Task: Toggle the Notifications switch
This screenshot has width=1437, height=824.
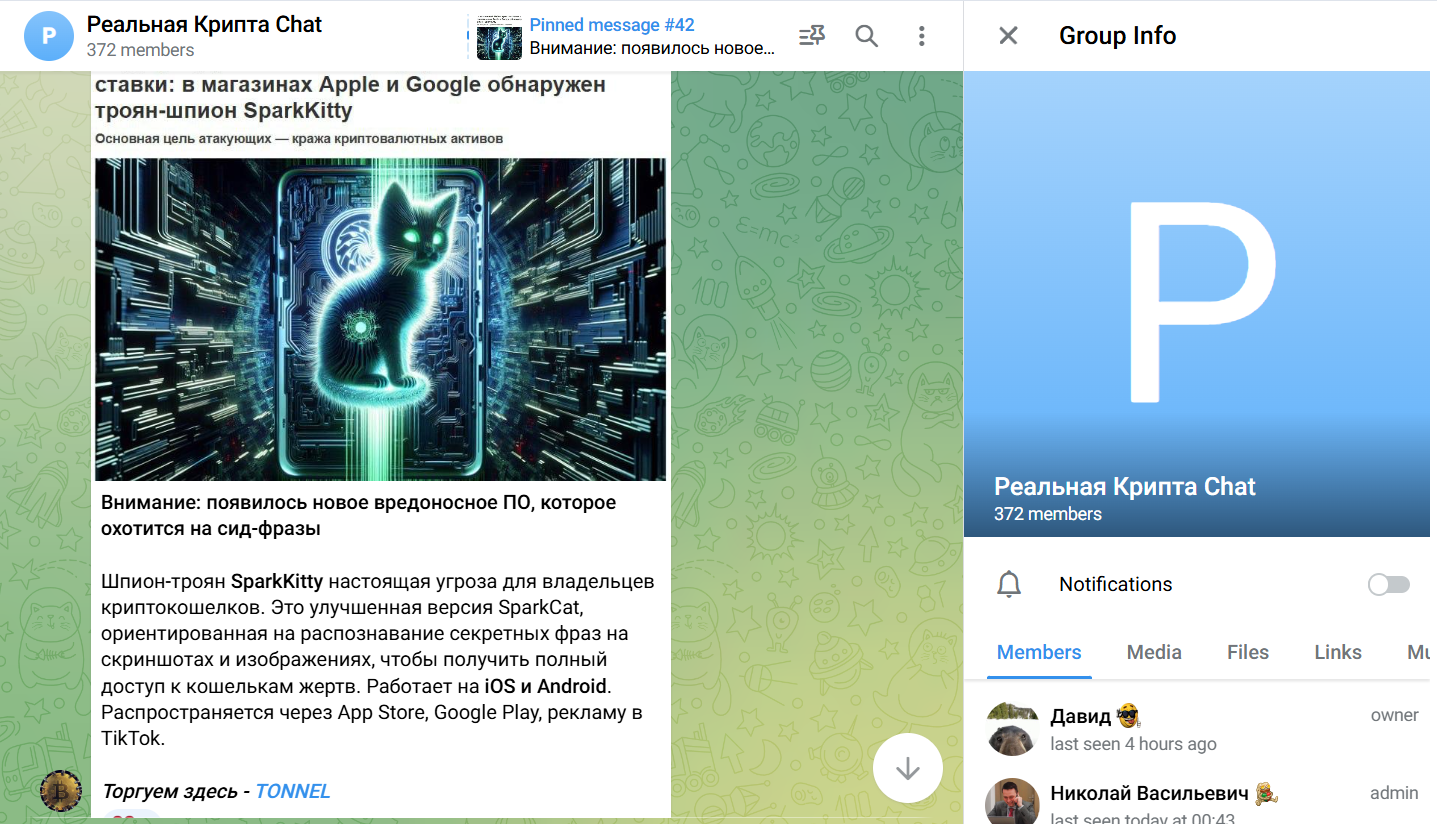Action: (1389, 584)
